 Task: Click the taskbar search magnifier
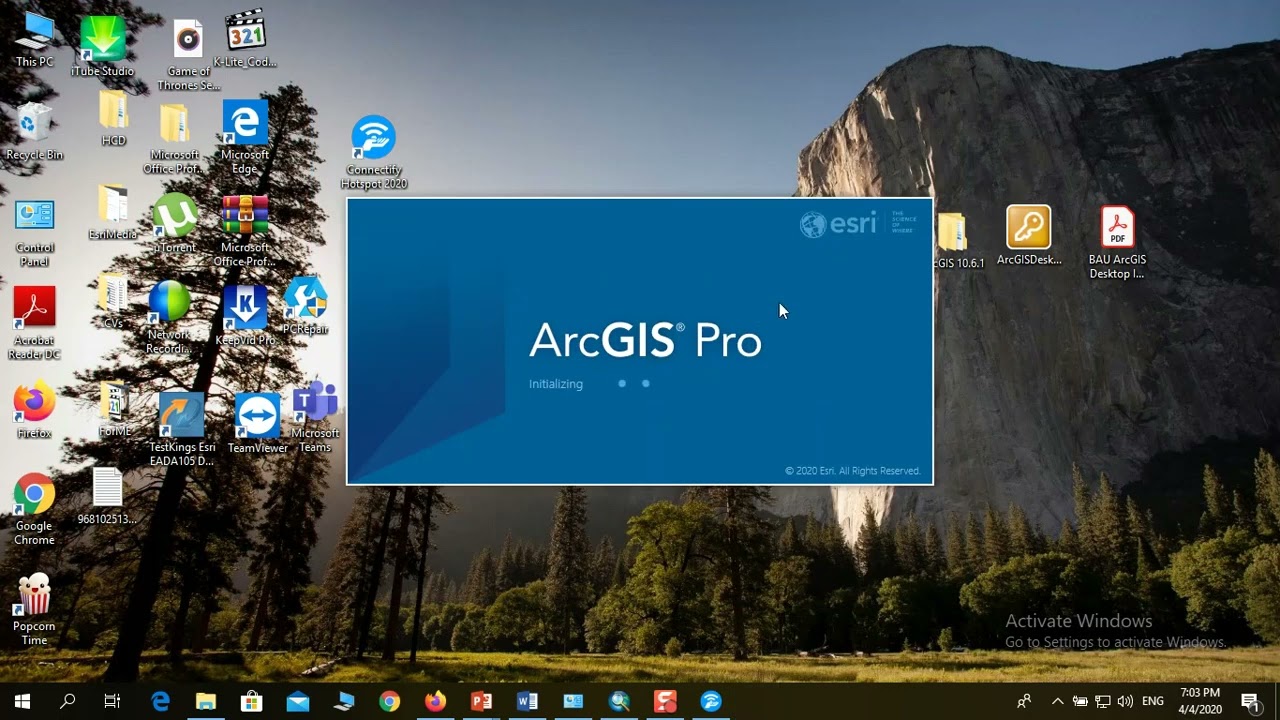[x=67, y=701]
